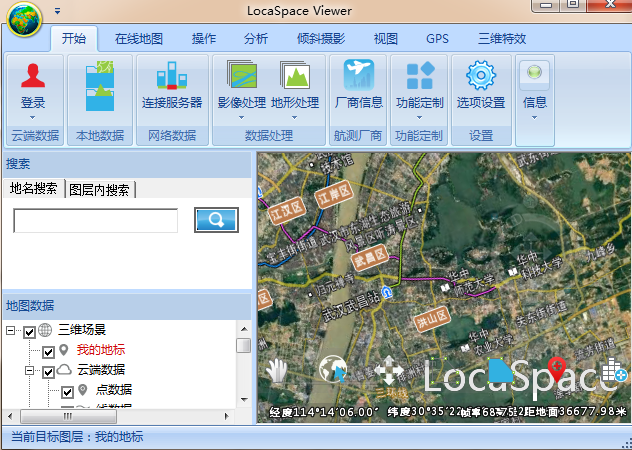Collapse the 云端数据 tree node
This screenshot has height=450, width=632.
coord(29,370)
